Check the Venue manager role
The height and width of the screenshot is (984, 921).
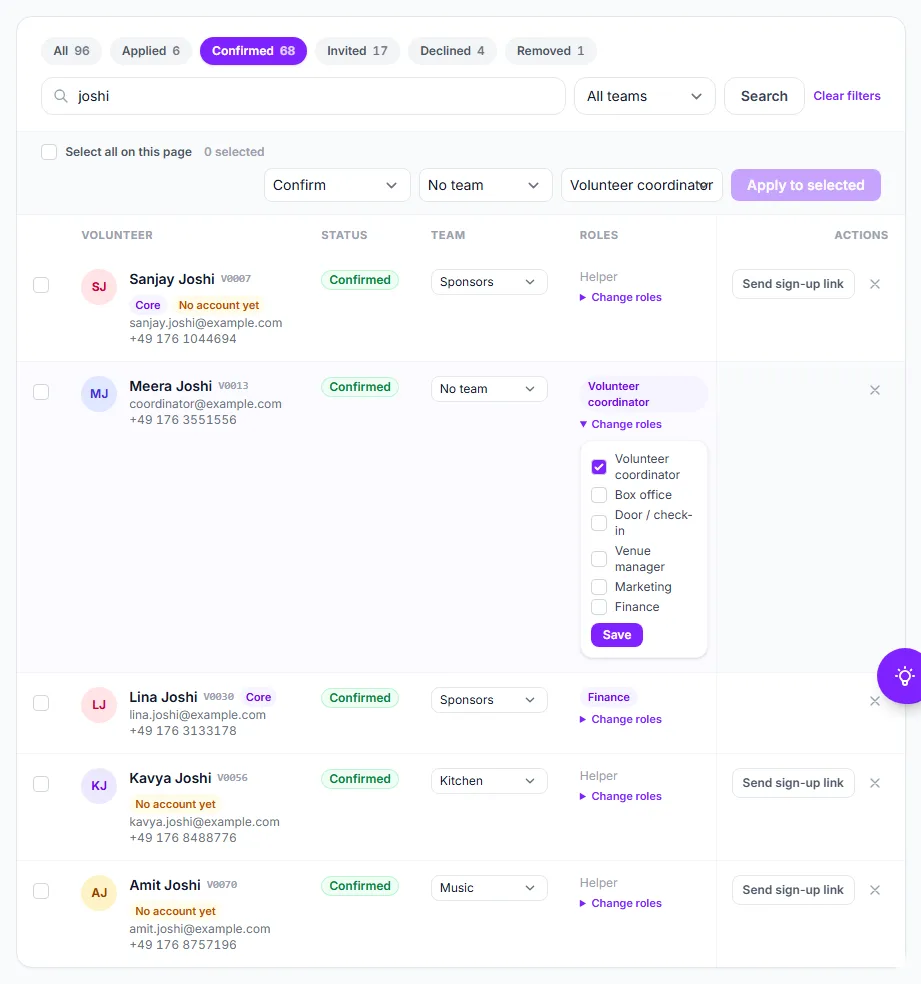pyautogui.click(x=599, y=559)
